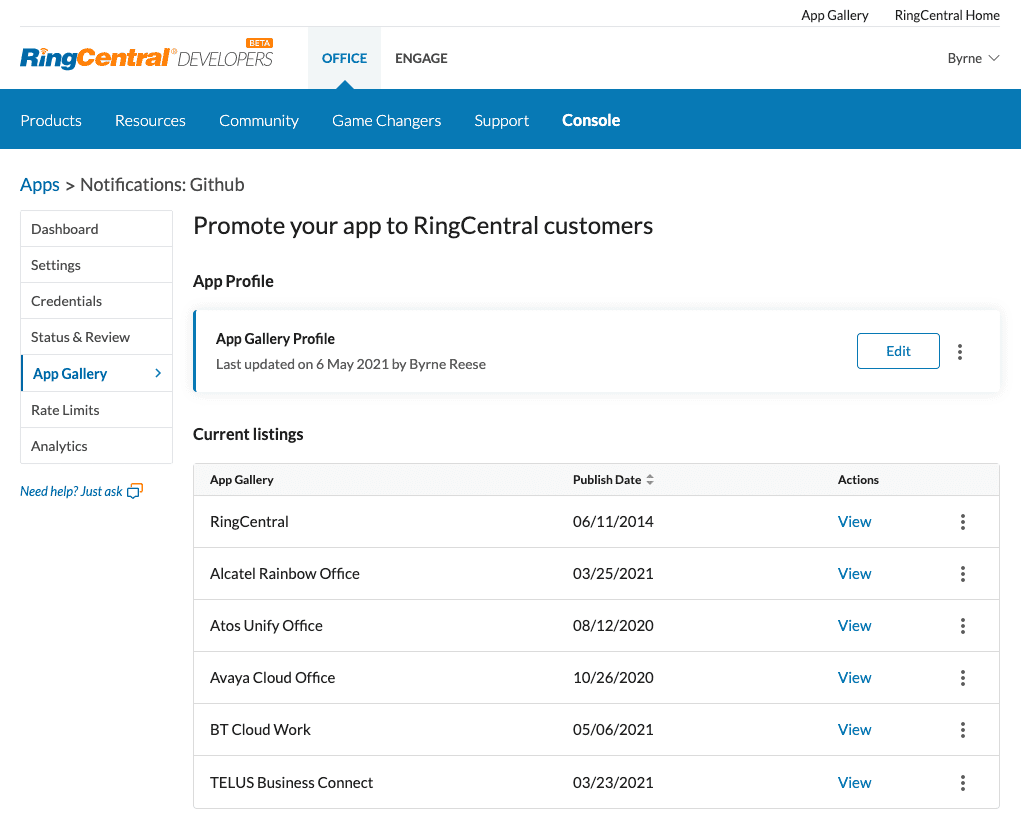The image size is (1021, 826).
Task: View the Atos Unify Office listing
Action: [854, 625]
